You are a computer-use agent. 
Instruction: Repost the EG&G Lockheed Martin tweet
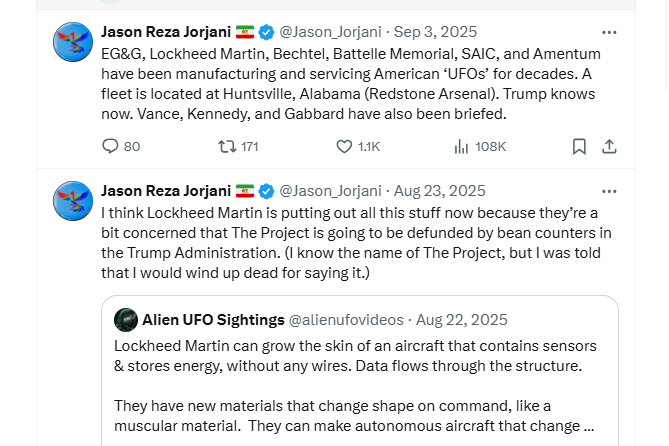227,146
